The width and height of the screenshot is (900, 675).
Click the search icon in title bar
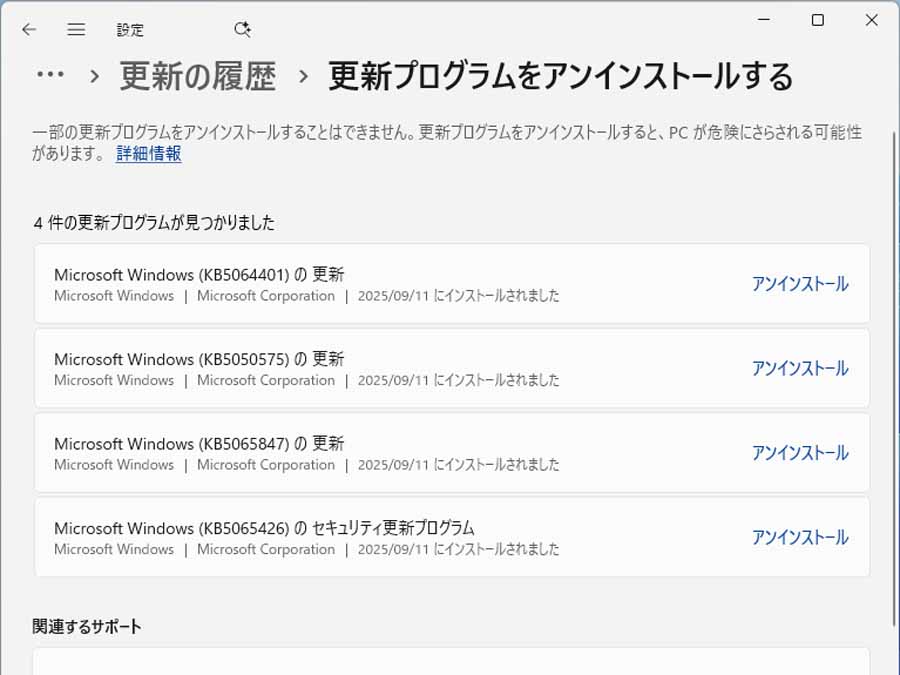click(242, 29)
